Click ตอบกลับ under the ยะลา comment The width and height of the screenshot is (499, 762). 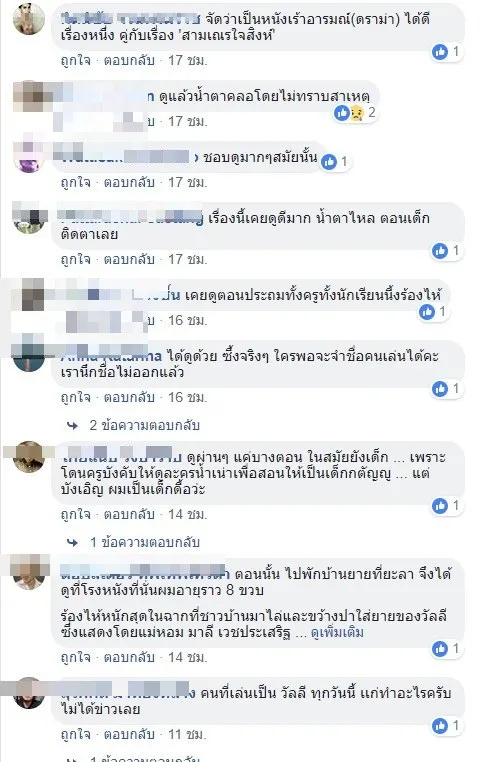pos(129,658)
